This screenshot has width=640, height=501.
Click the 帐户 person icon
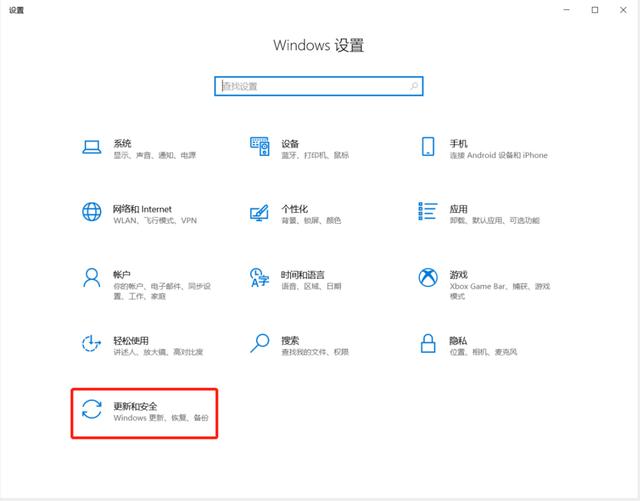[x=92, y=278]
